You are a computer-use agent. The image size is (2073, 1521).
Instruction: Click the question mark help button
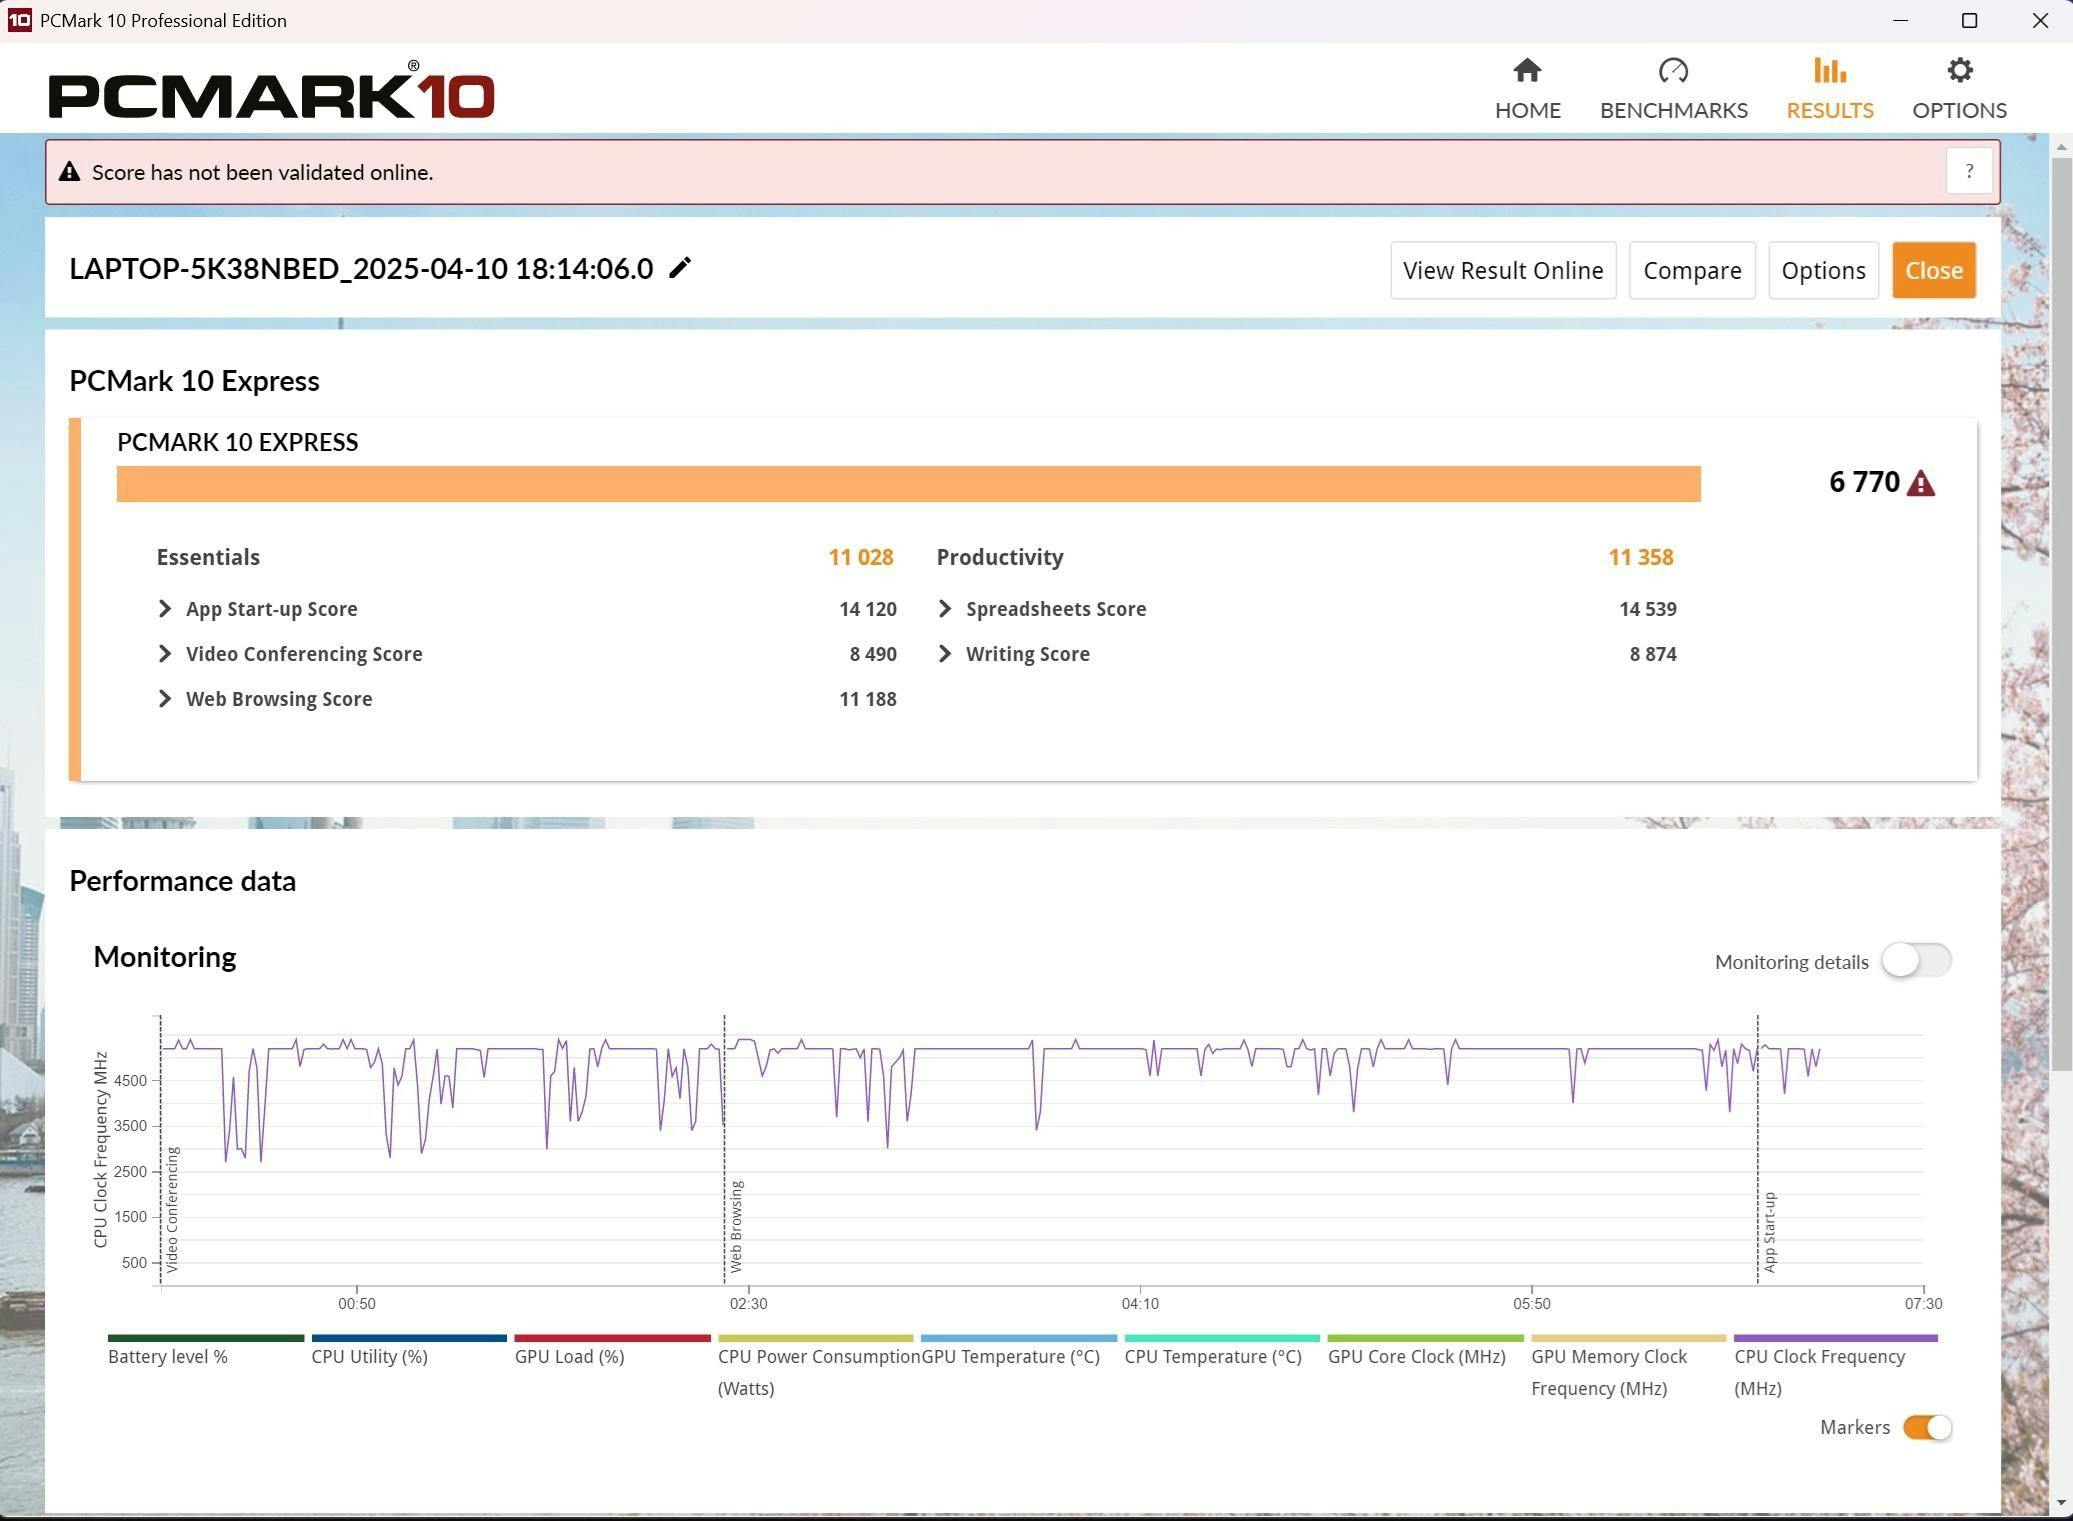(x=1969, y=172)
